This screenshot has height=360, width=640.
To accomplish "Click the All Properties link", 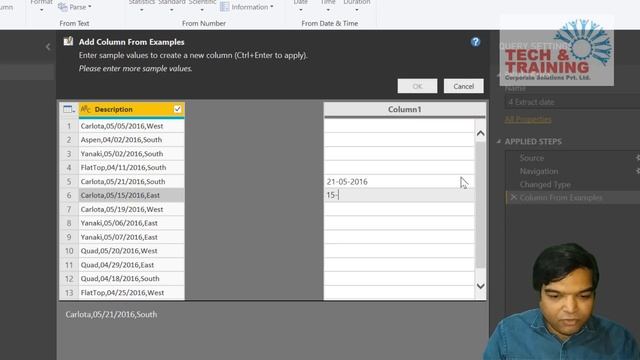I will point(528,119).
